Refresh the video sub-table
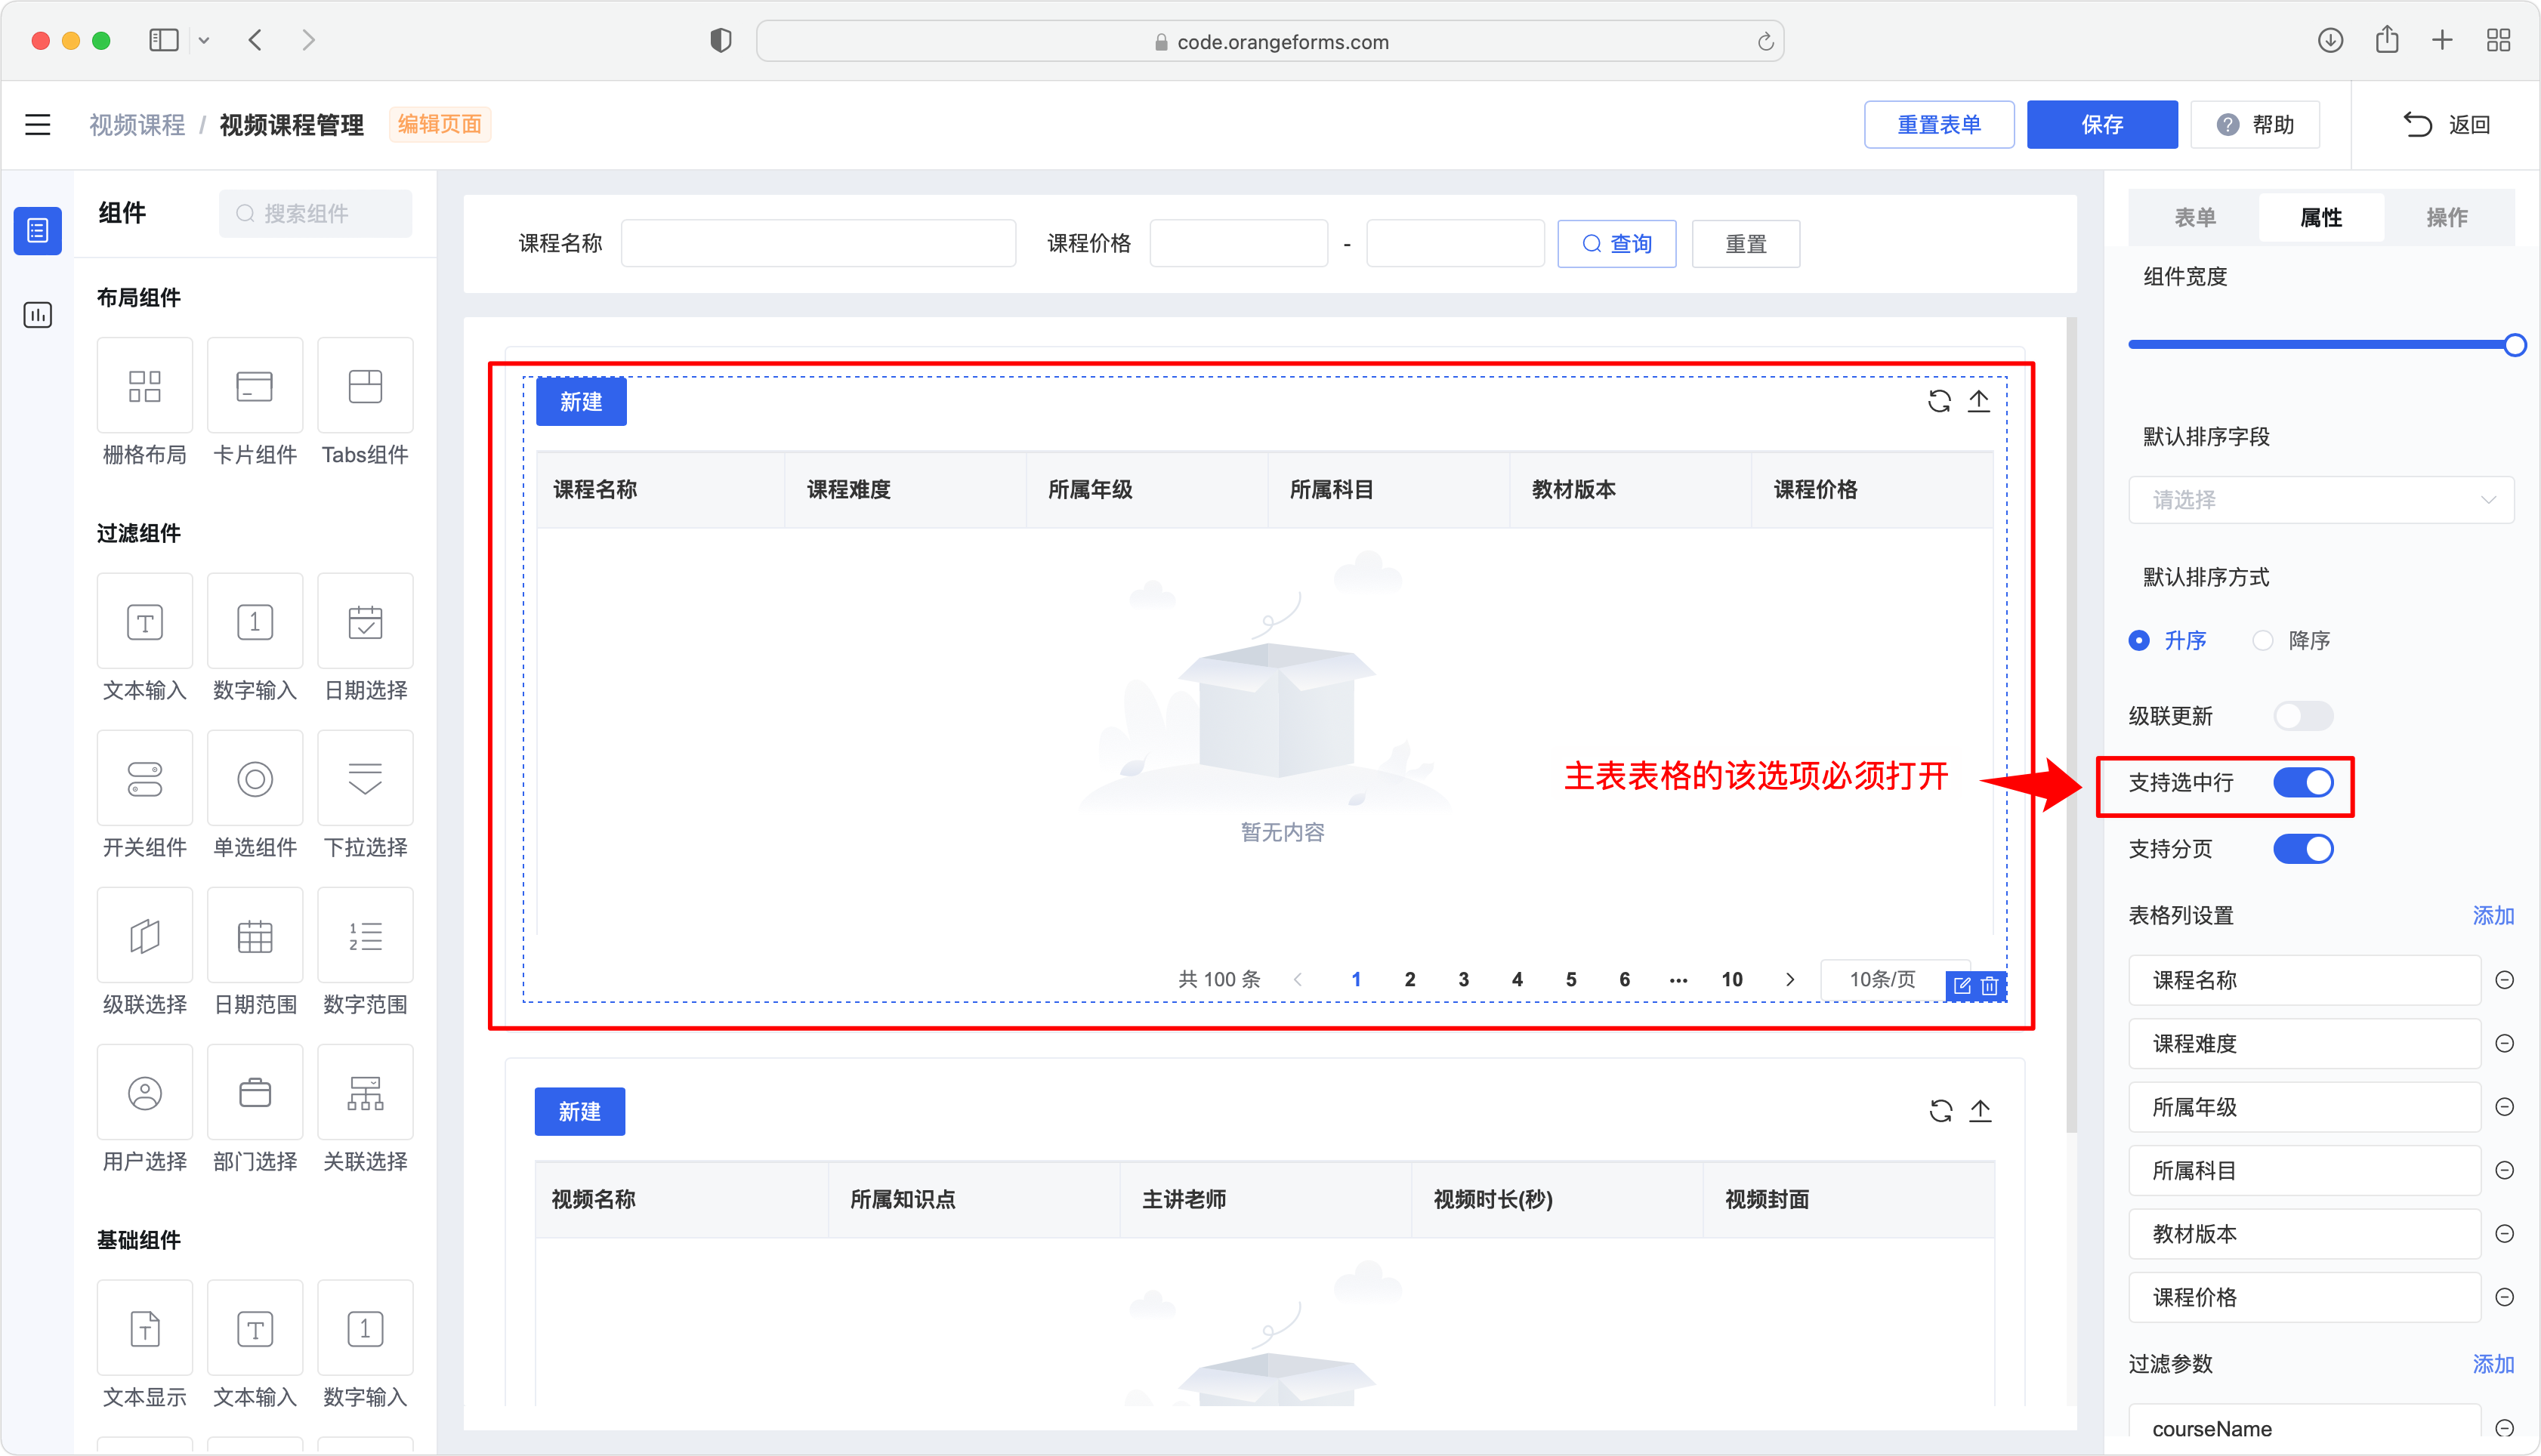The image size is (2541, 1456). coord(1940,1111)
